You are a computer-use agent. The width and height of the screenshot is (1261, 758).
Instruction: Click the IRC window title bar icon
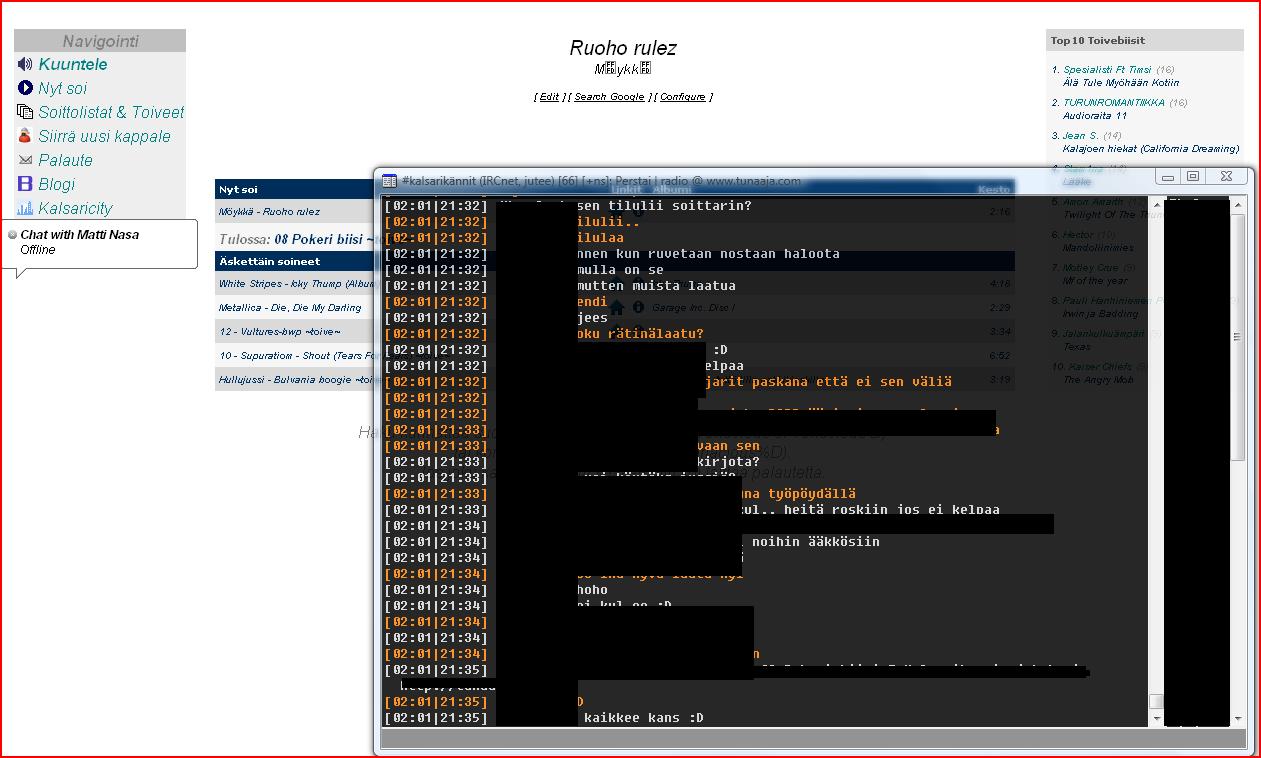click(390, 181)
